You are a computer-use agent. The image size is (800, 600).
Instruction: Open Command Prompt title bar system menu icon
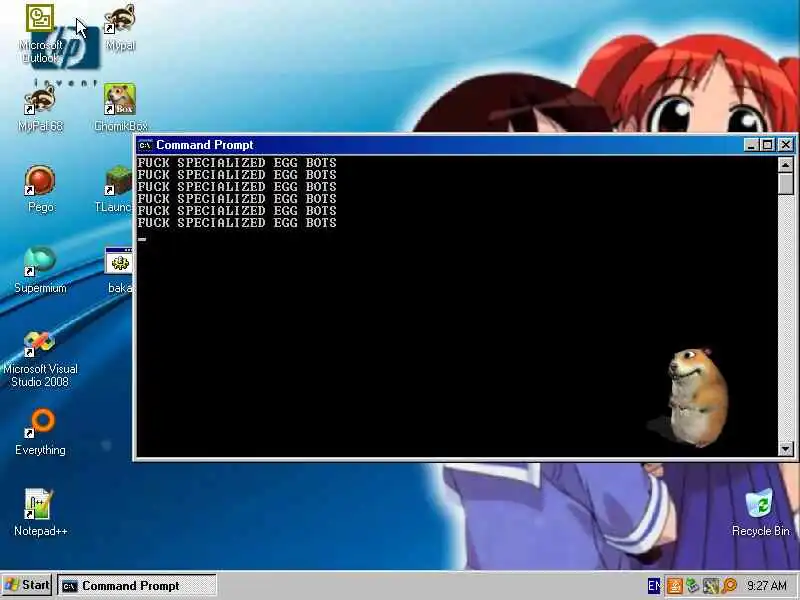pyautogui.click(x=145, y=145)
